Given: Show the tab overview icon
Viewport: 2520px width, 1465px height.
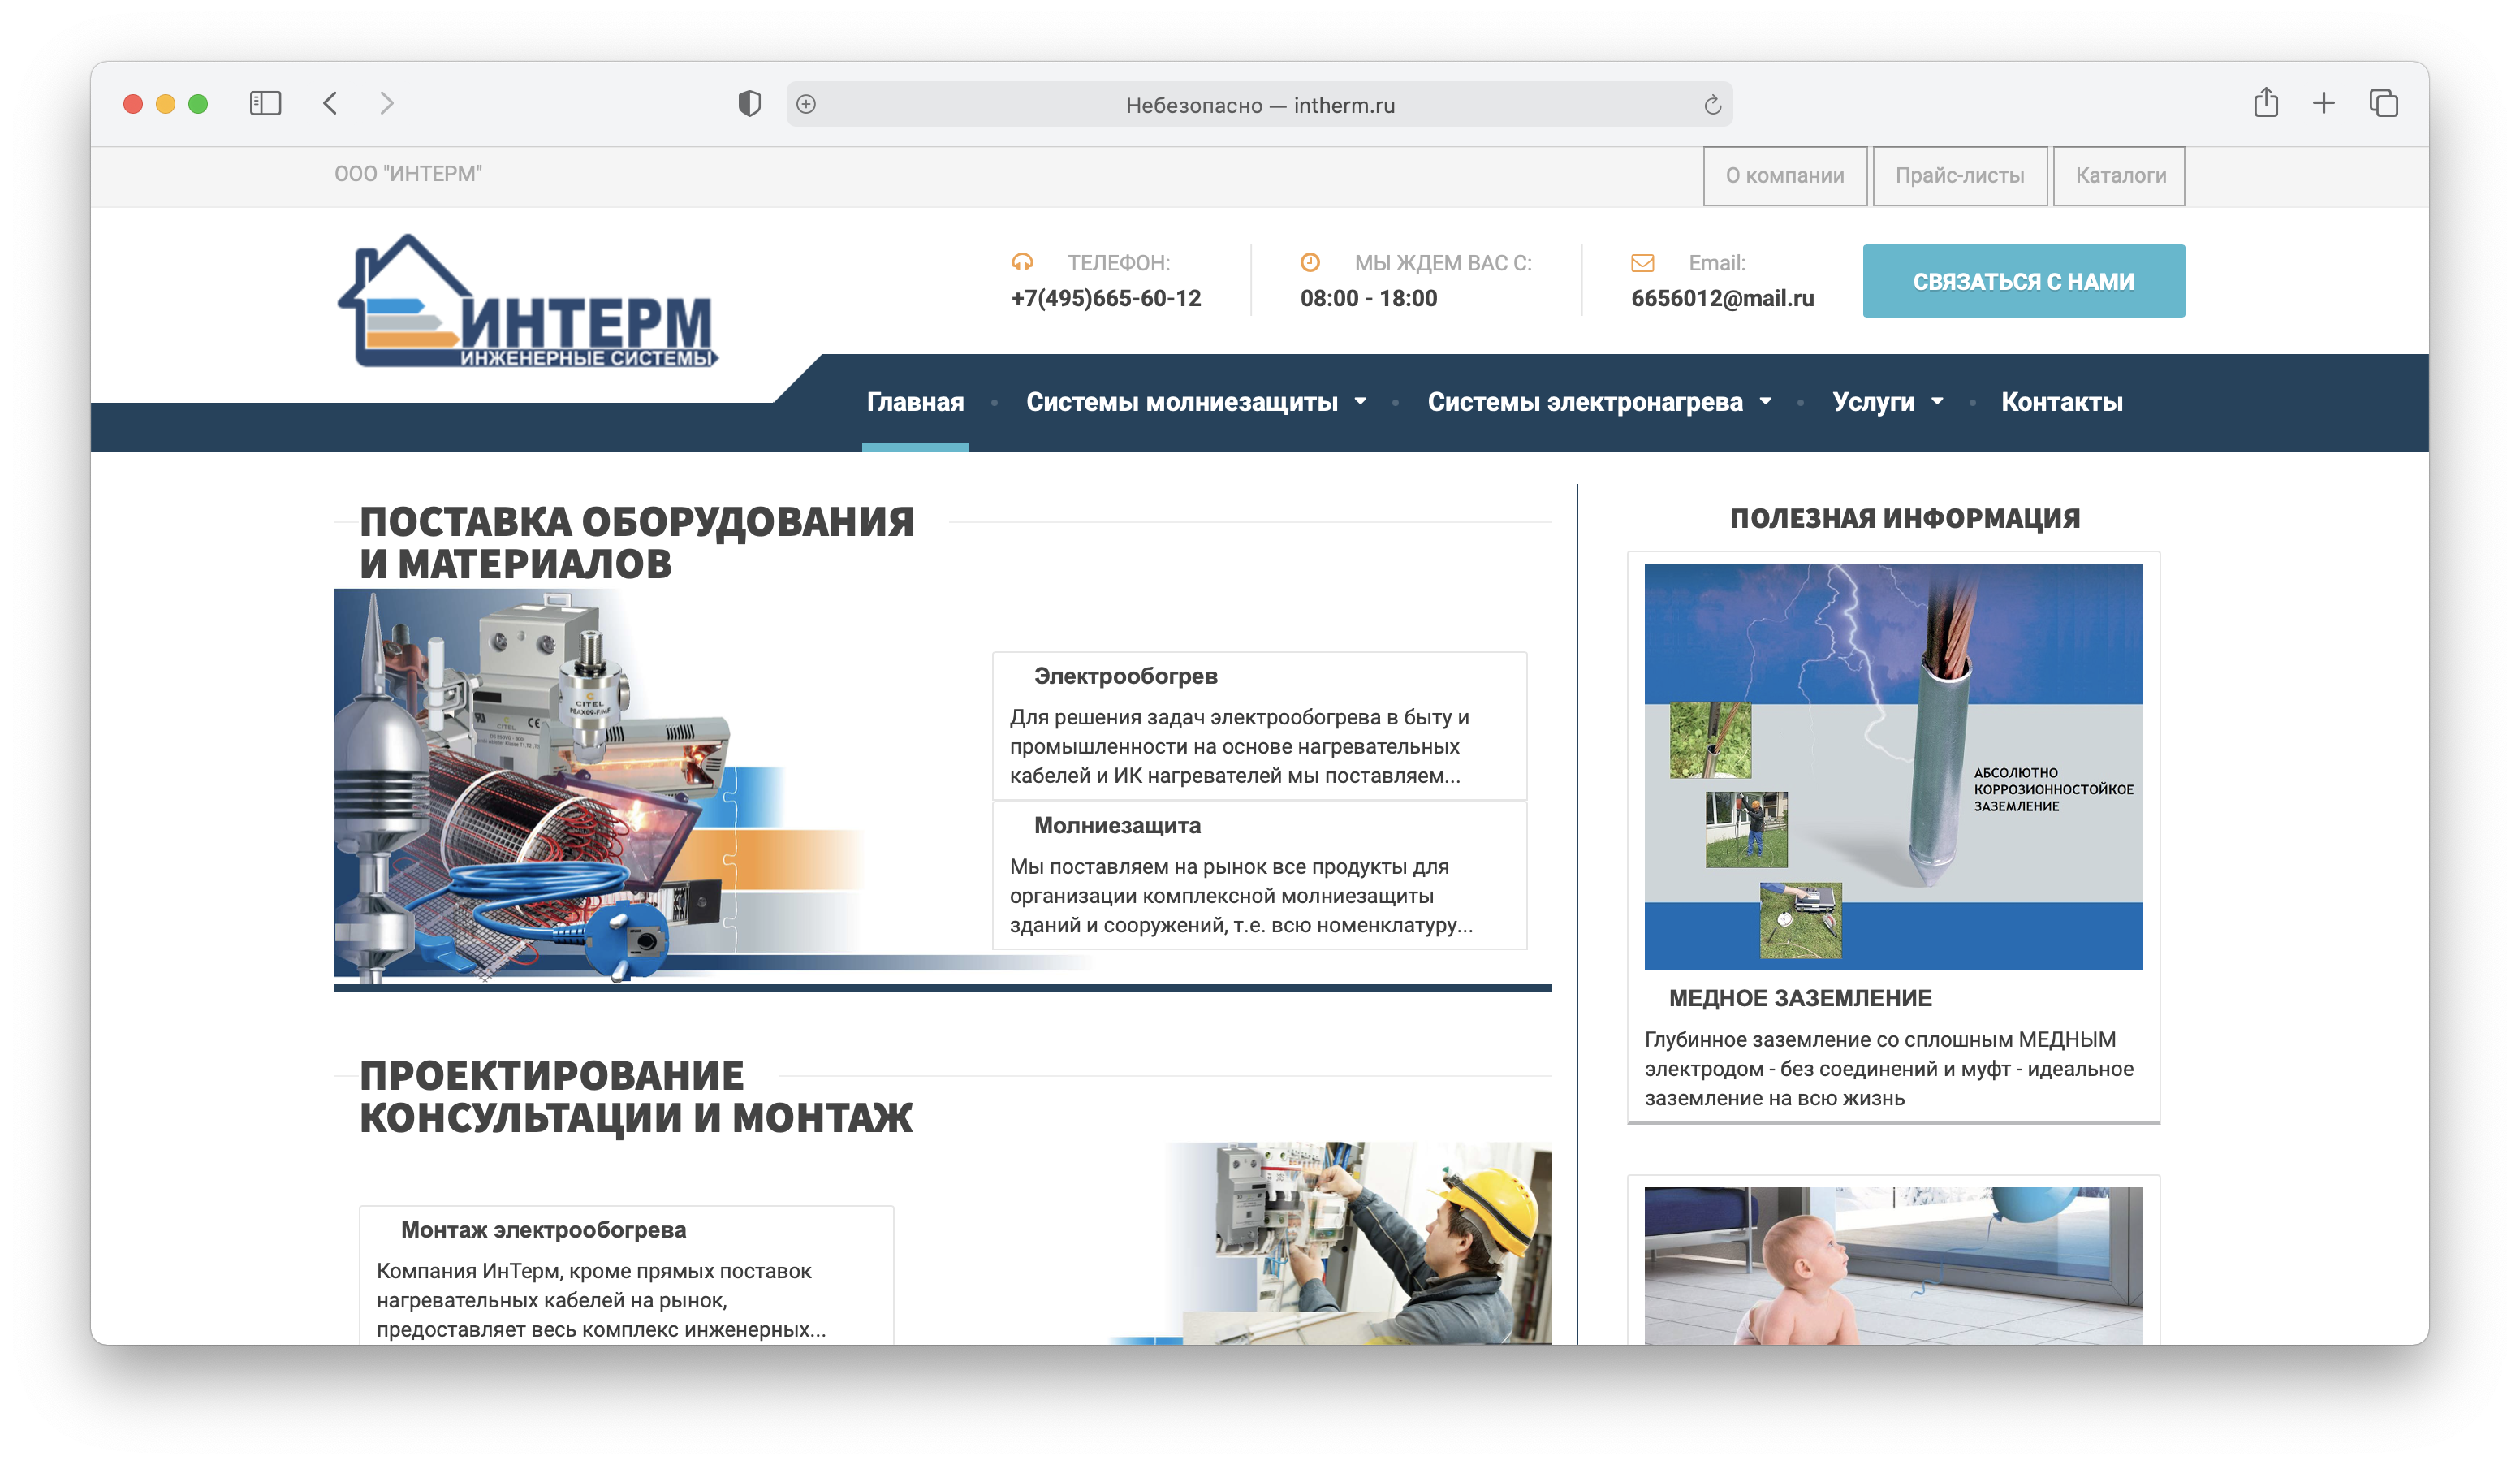Looking at the screenshot, I should (2384, 103).
